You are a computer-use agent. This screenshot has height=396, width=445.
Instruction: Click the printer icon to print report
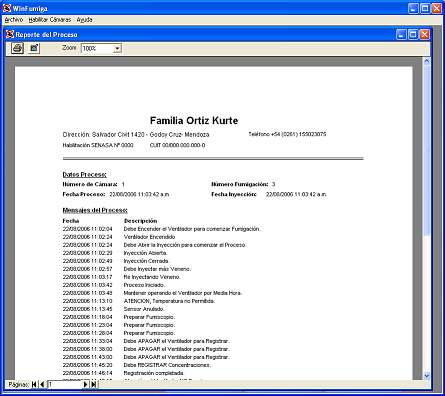17,48
